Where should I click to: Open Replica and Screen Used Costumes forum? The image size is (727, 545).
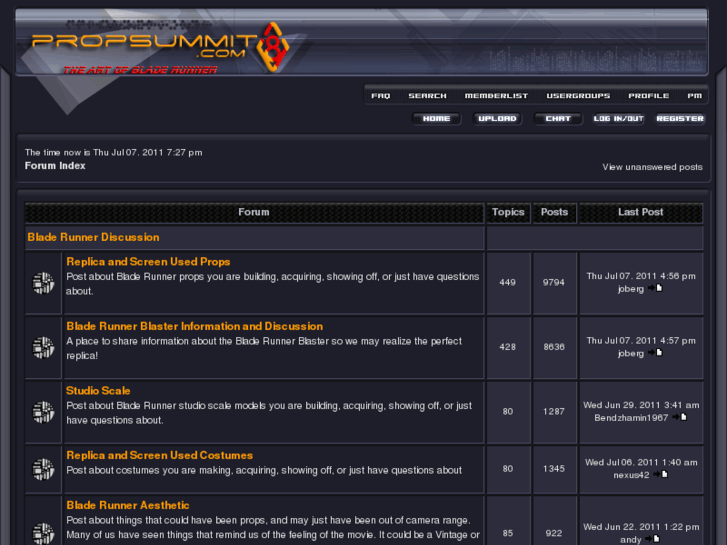click(159, 455)
